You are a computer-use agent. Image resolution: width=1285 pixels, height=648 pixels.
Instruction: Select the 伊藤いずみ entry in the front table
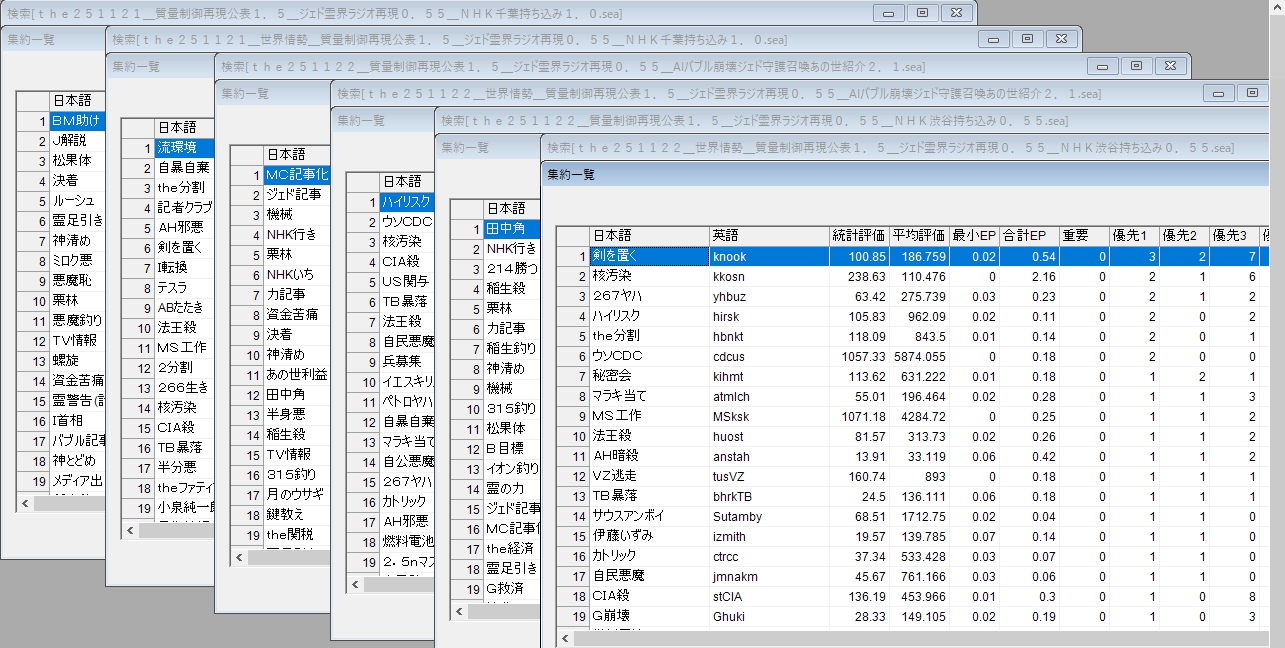point(648,536)
